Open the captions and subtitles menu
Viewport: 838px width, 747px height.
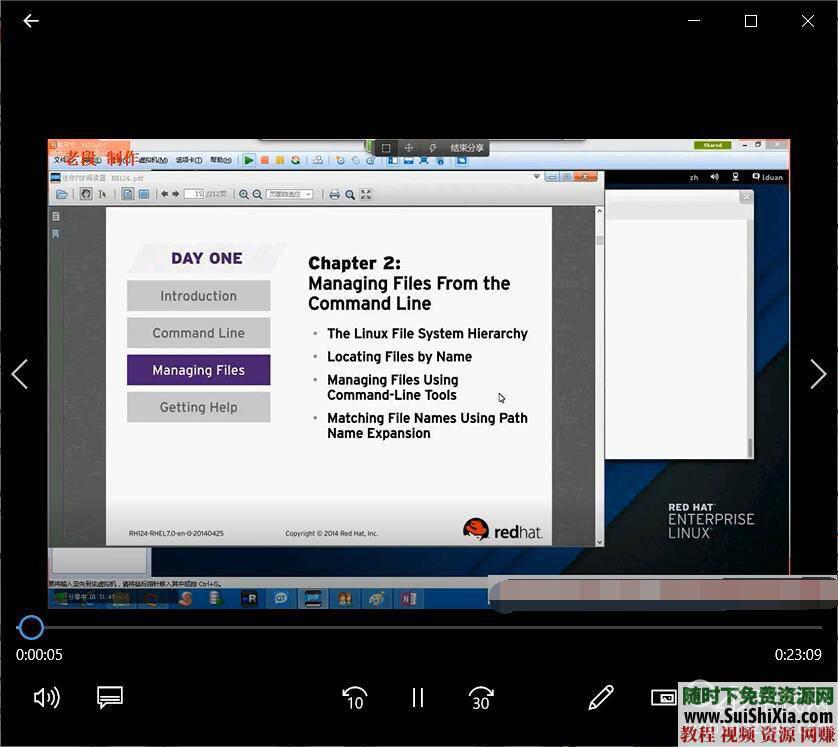(x=110, y=697)
